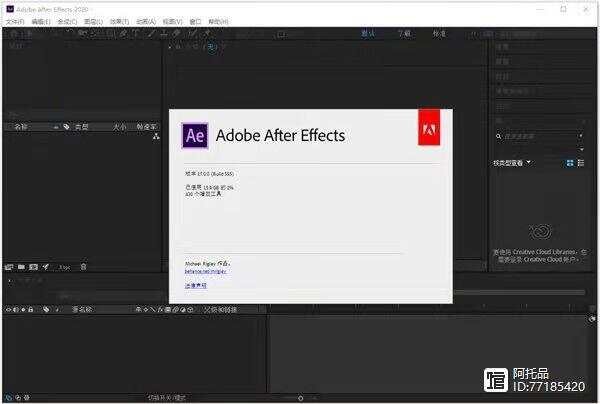
Task: Open project settings rocket icon
Action: (46, 267)
